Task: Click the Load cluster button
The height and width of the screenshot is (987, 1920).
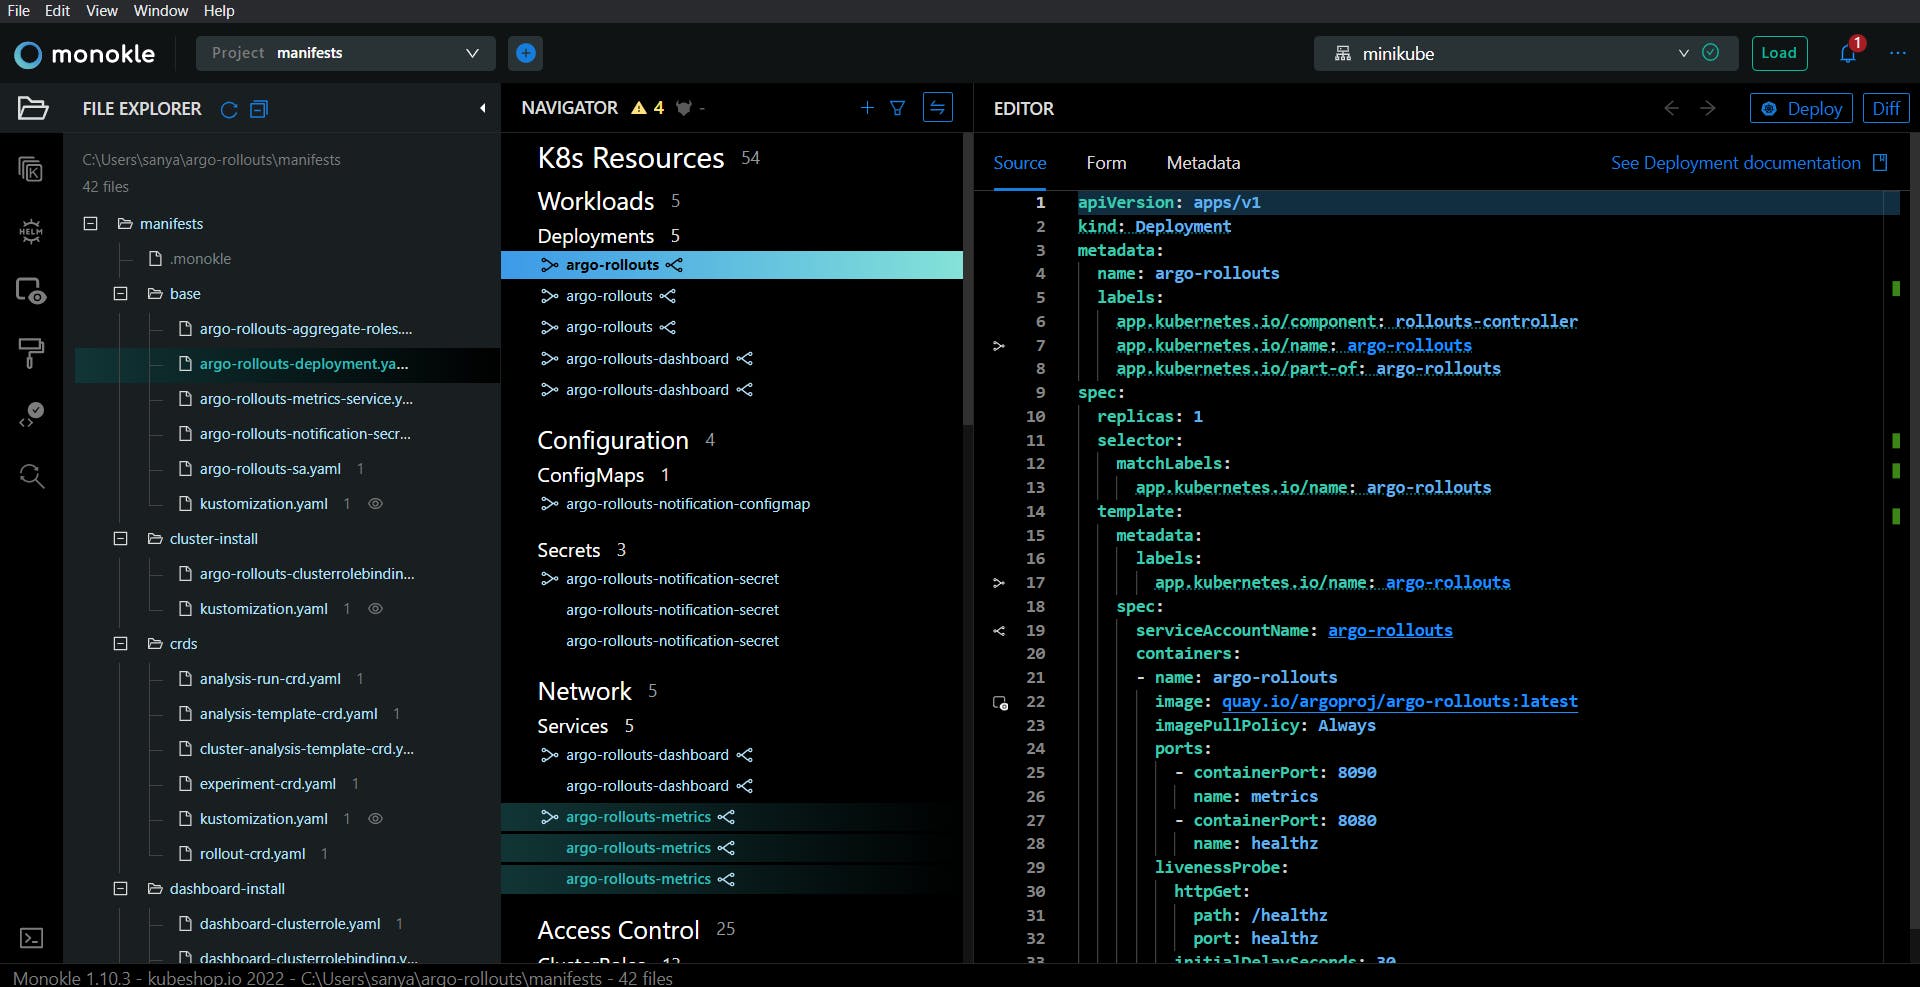Action: [x=1779, y=53]
